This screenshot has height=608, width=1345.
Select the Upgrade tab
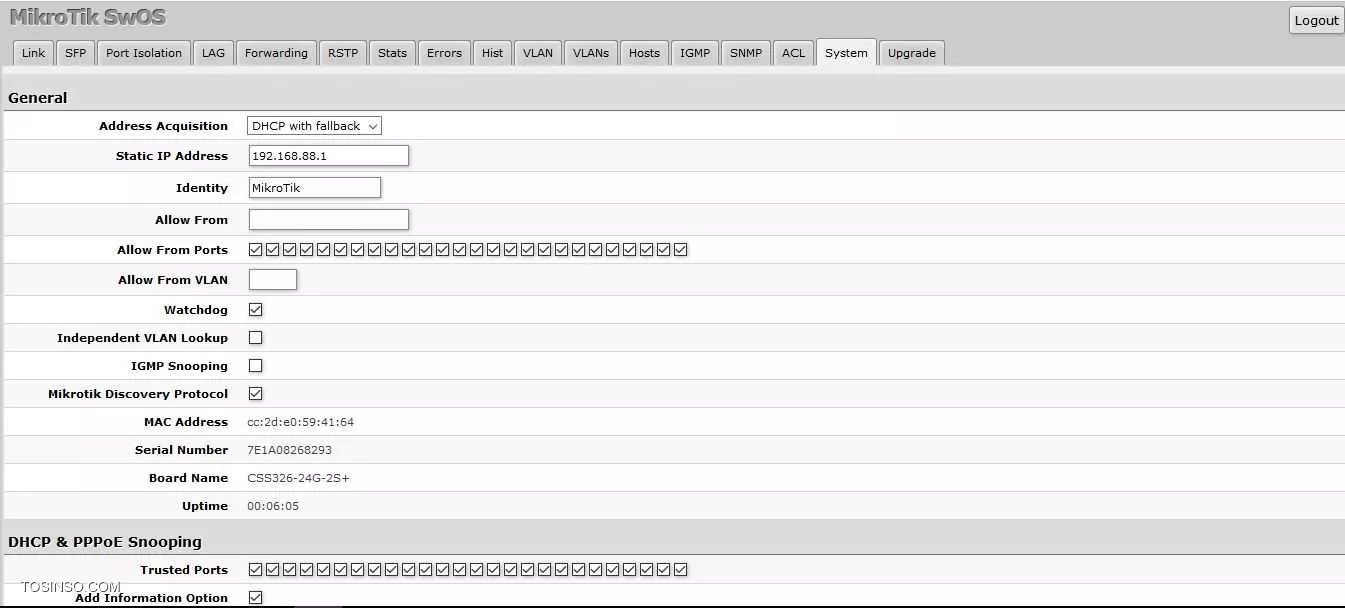(911, 53)
